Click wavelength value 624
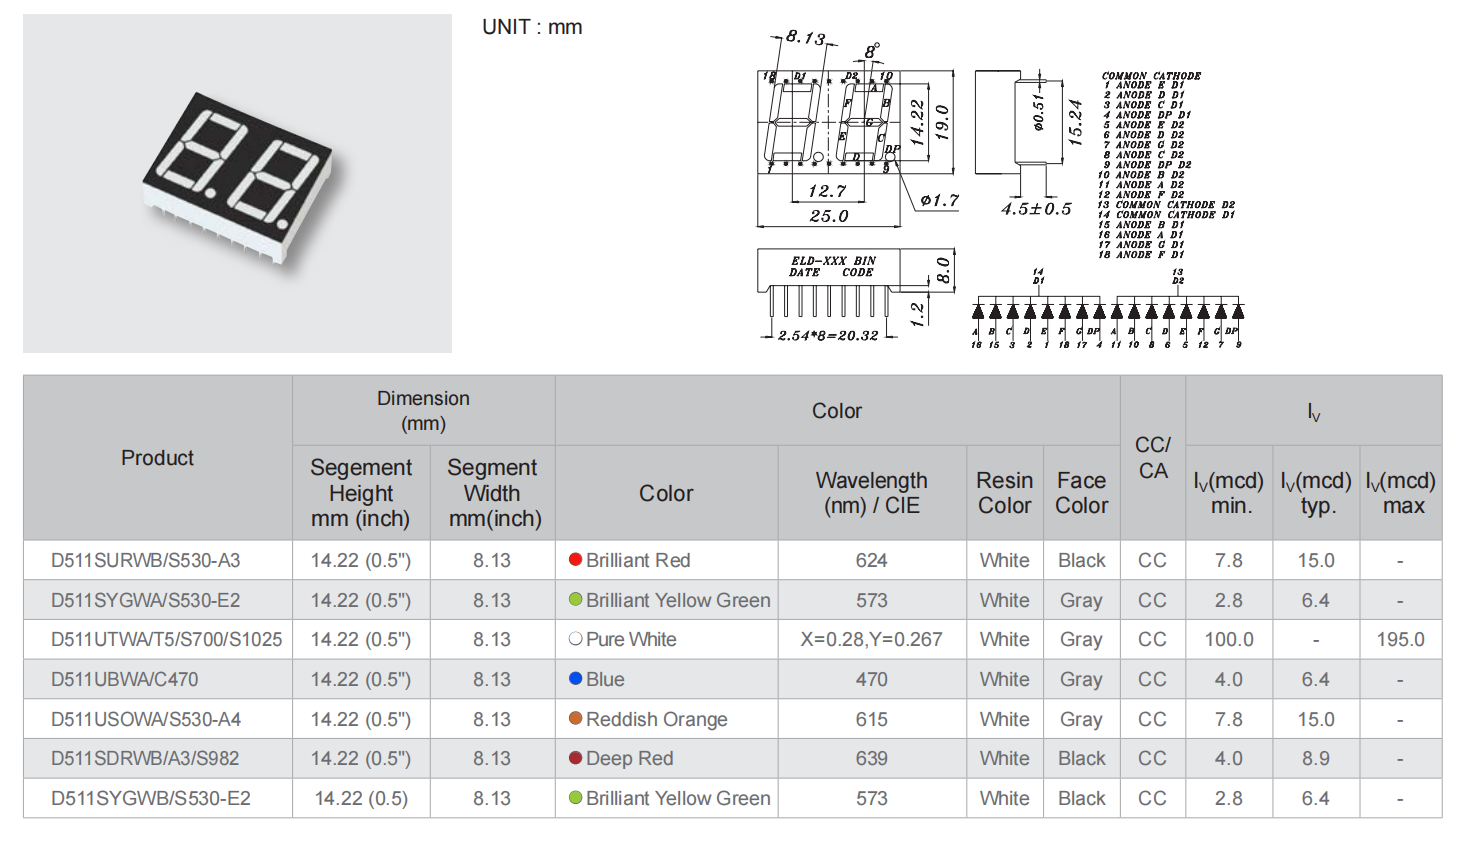The image size is (1465, 843). 872,560
